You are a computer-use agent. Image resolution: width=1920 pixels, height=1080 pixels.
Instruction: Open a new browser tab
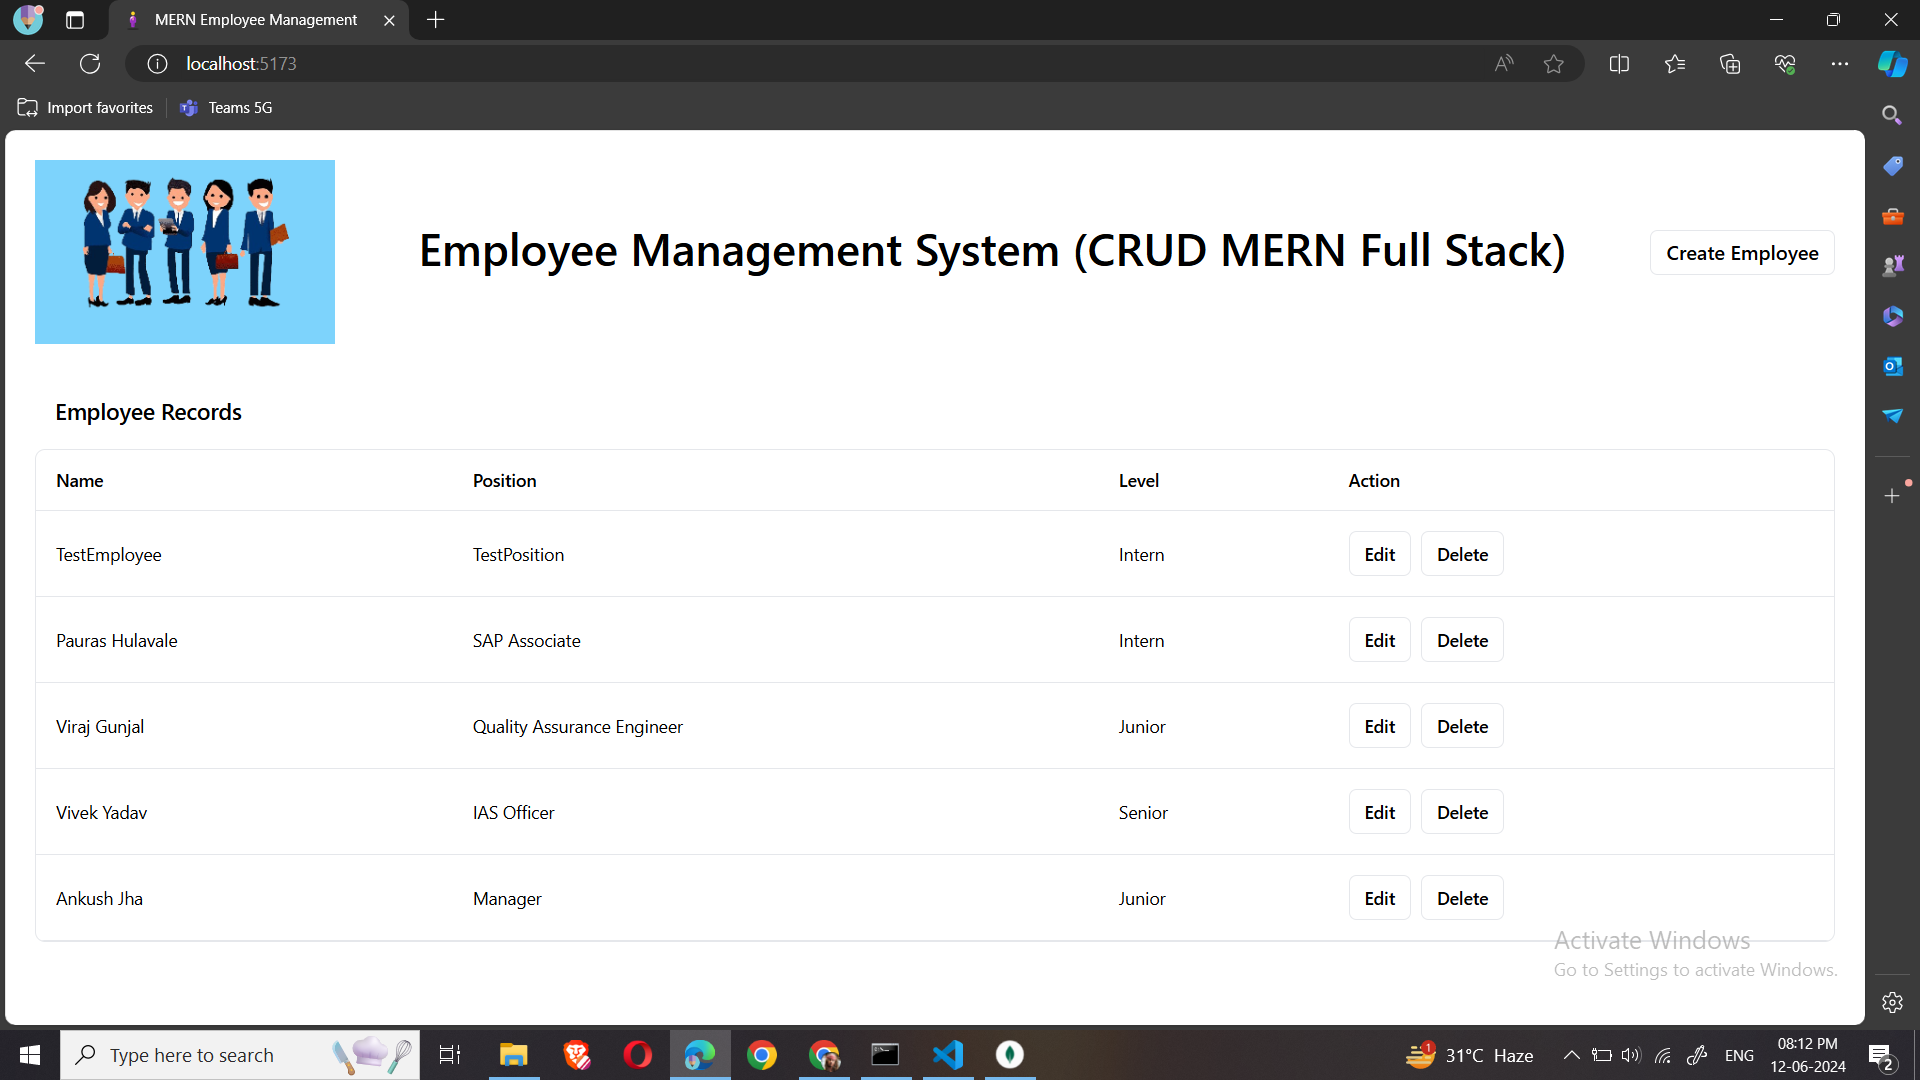coord(436,20)
